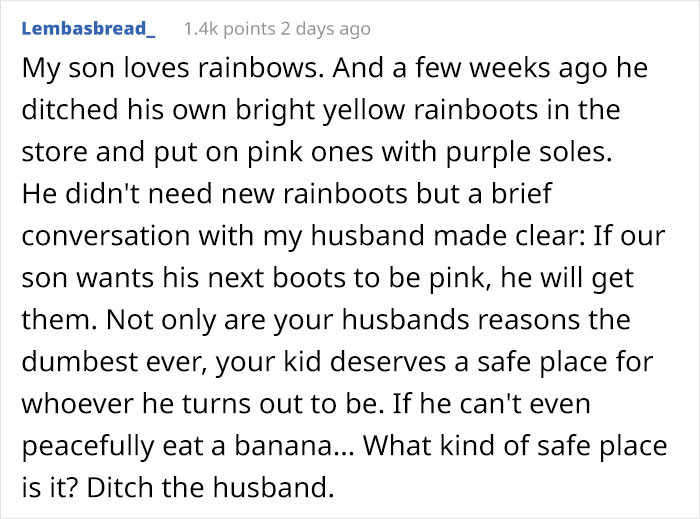Click the words 'dumbest ever' in the comment
The image size is (700, 519).
[x=113, y=361]
